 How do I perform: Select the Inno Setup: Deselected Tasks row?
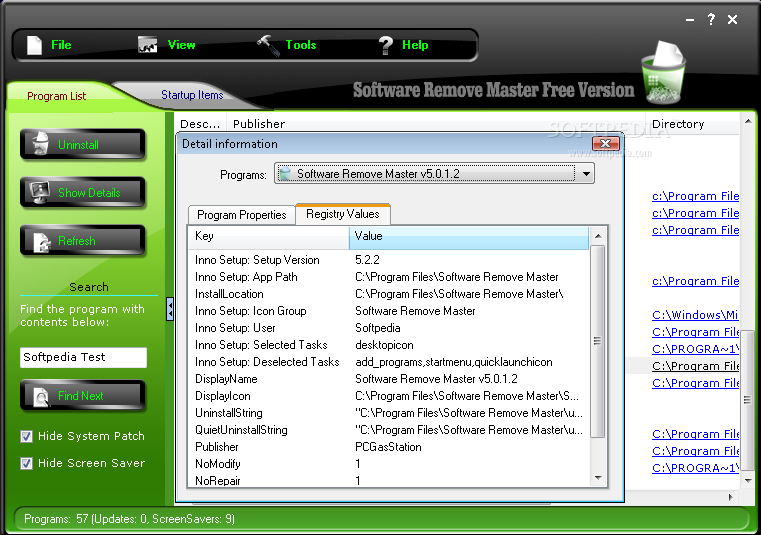click(x=390, y=362)
